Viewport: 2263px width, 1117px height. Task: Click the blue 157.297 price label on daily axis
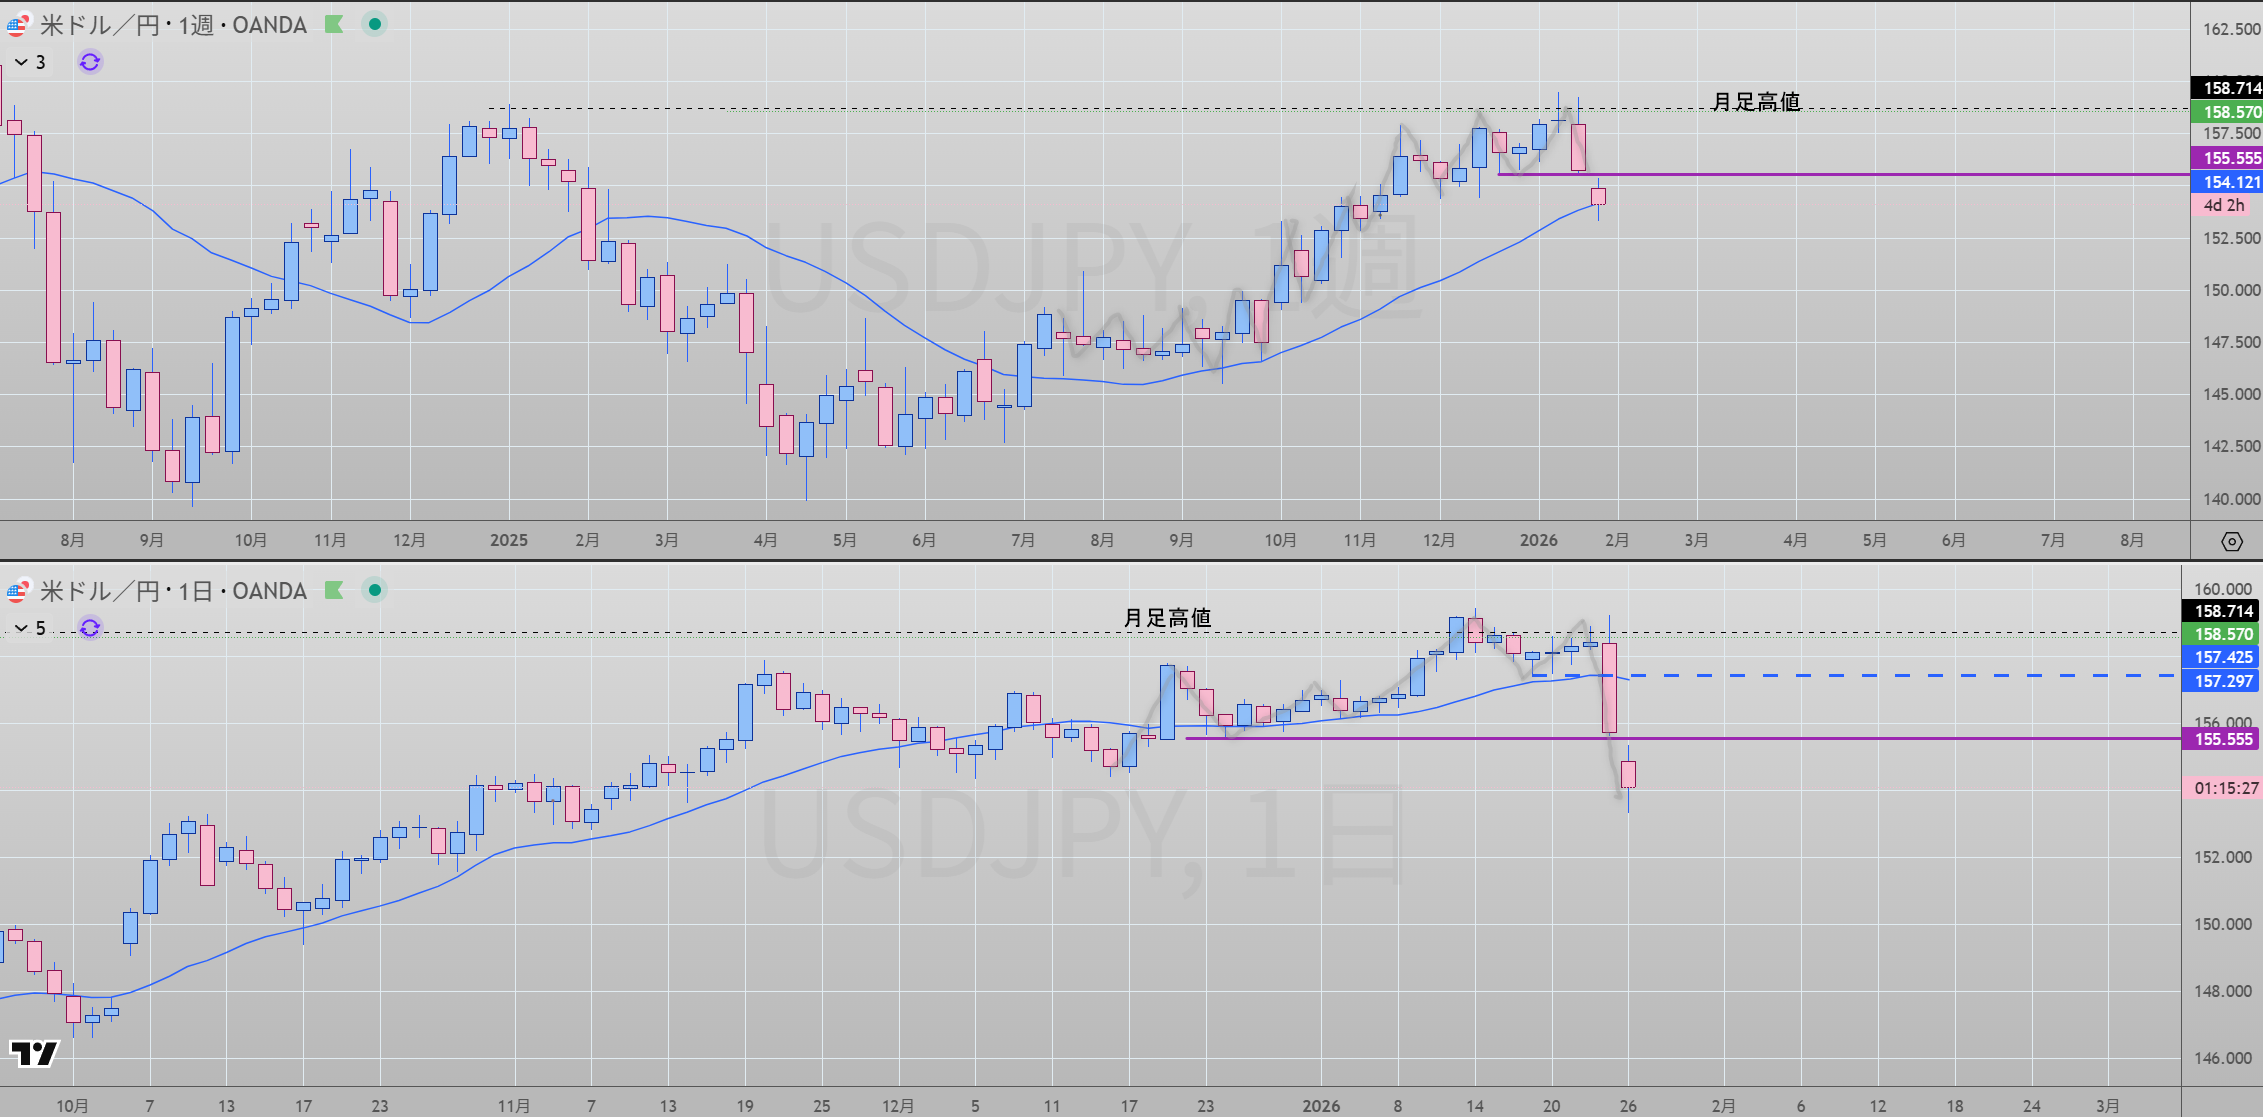pos(2223,681)
